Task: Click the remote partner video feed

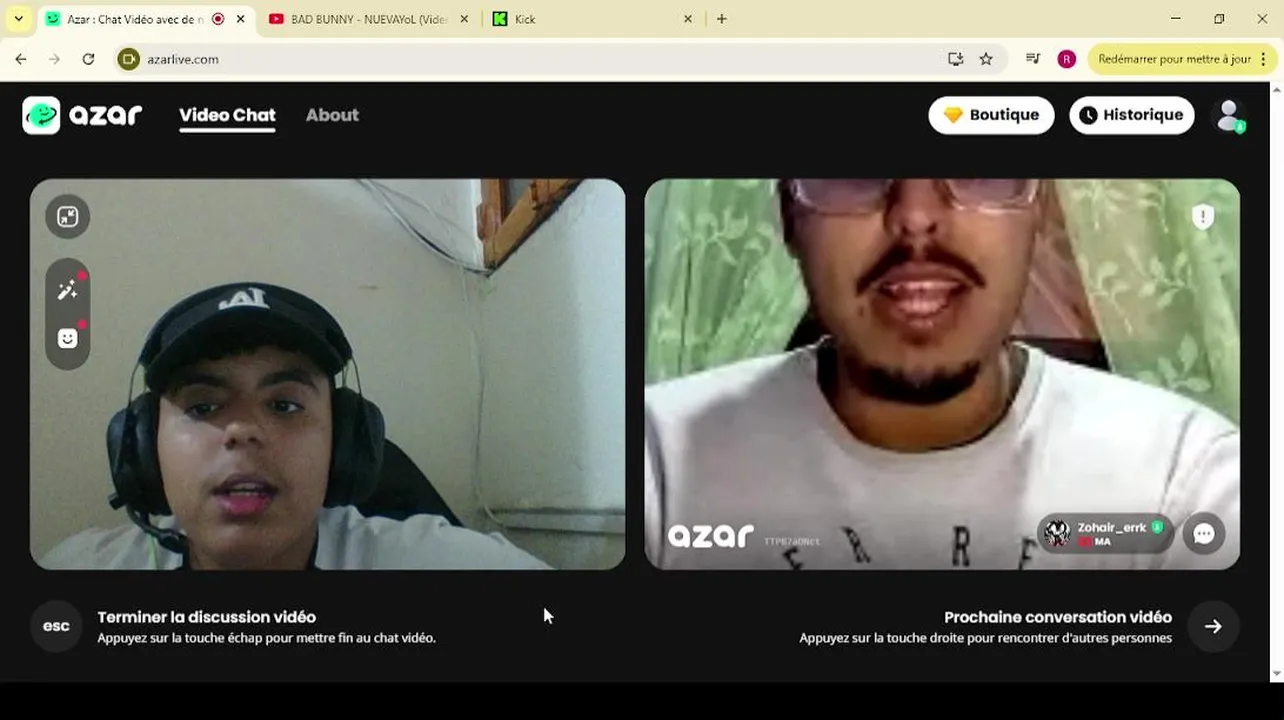Action: (x=942, y=374)
